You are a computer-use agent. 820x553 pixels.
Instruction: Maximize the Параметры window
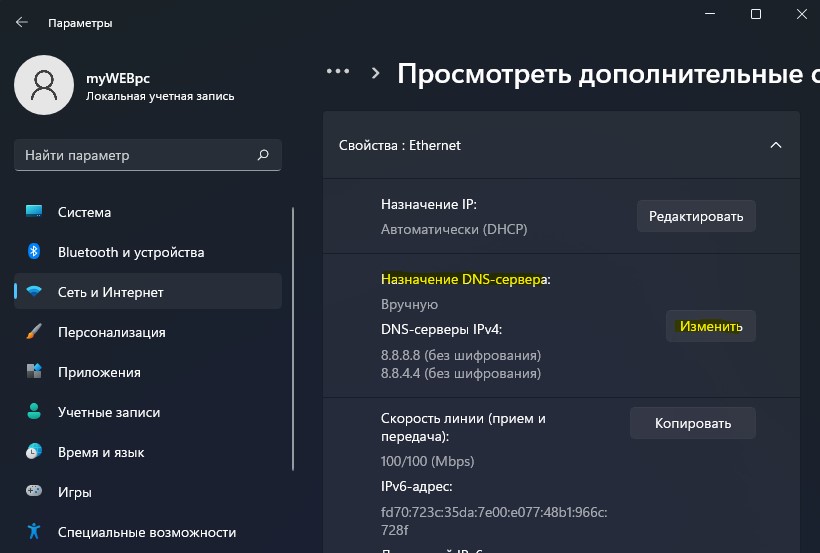tap(756, 14)
